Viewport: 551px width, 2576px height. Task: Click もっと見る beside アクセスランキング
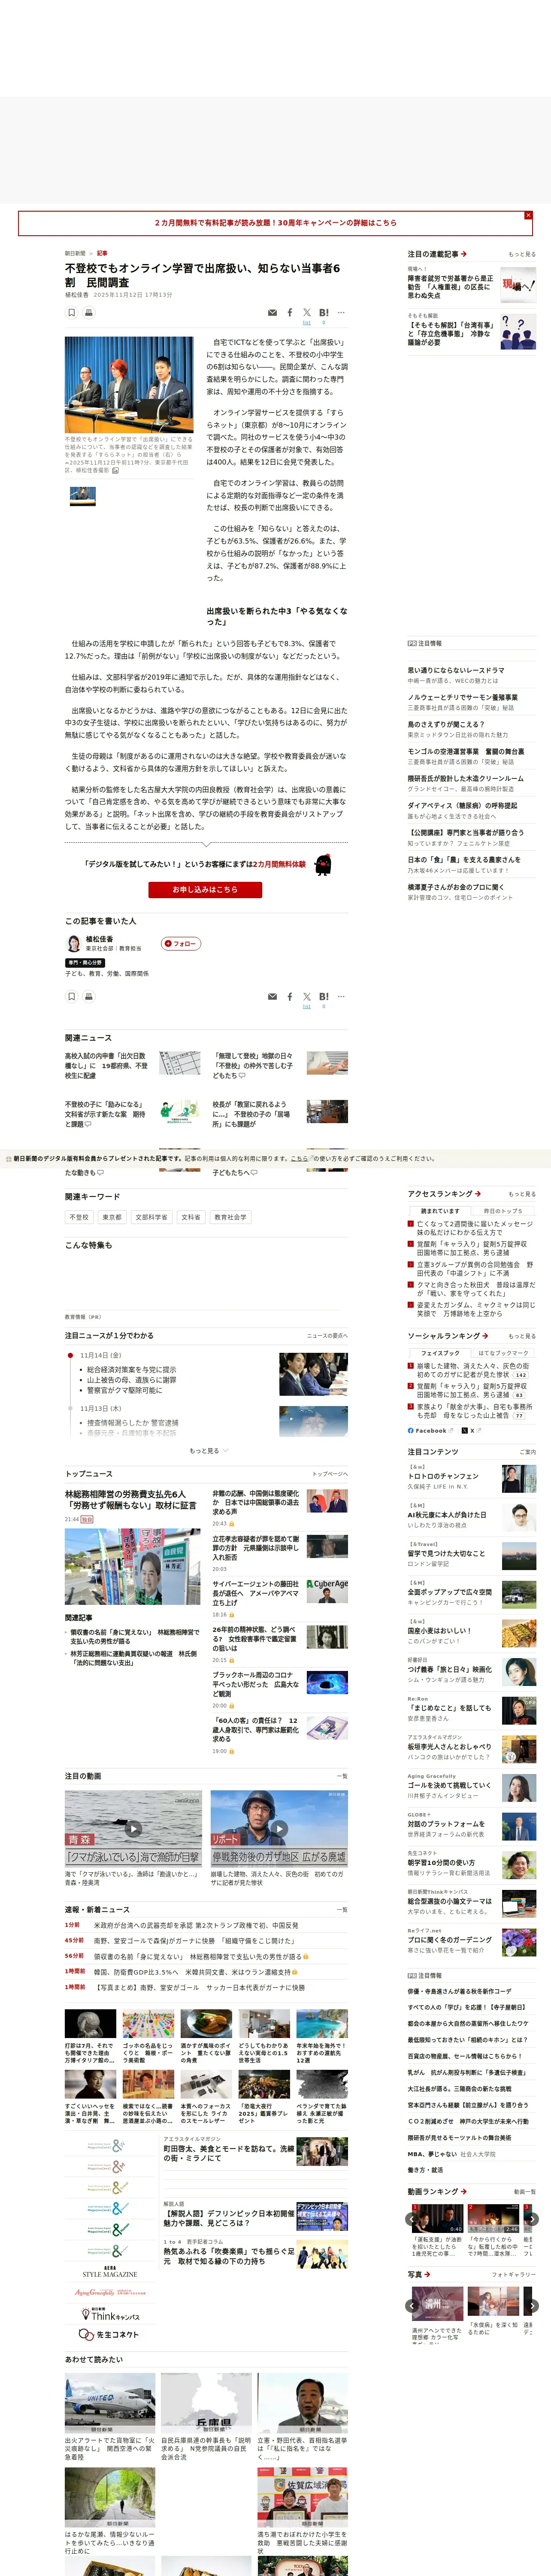[522, 1194]
